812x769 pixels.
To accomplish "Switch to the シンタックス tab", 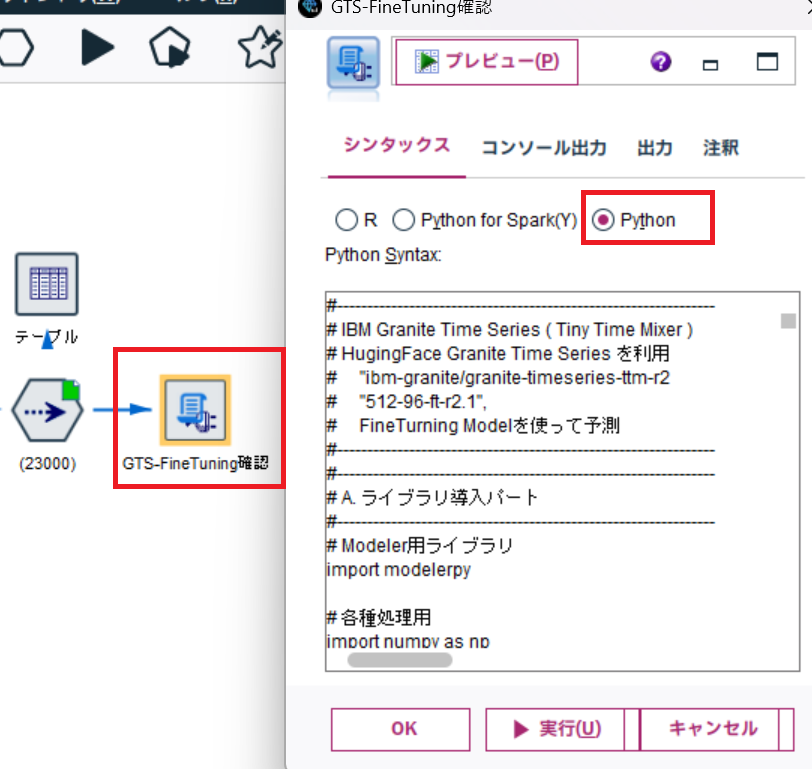I will pos(397,146).
